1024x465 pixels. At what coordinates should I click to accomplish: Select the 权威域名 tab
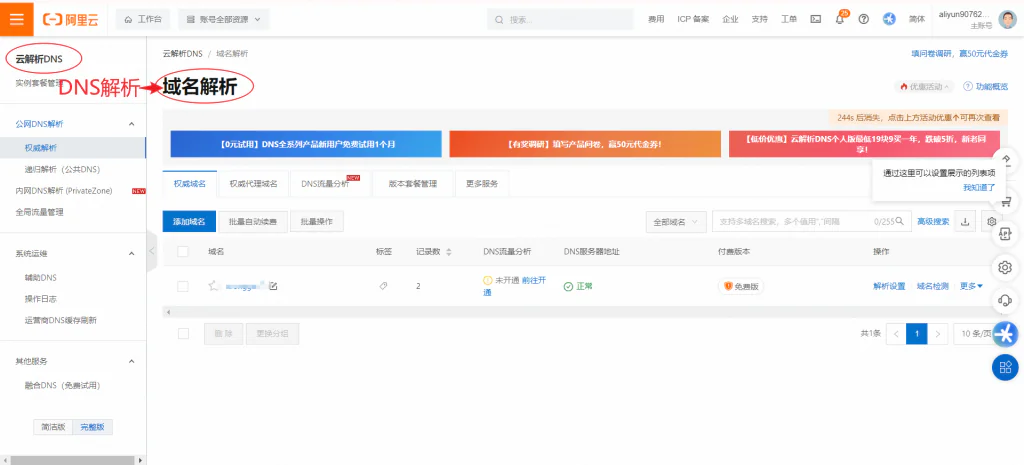coord(189,184)
